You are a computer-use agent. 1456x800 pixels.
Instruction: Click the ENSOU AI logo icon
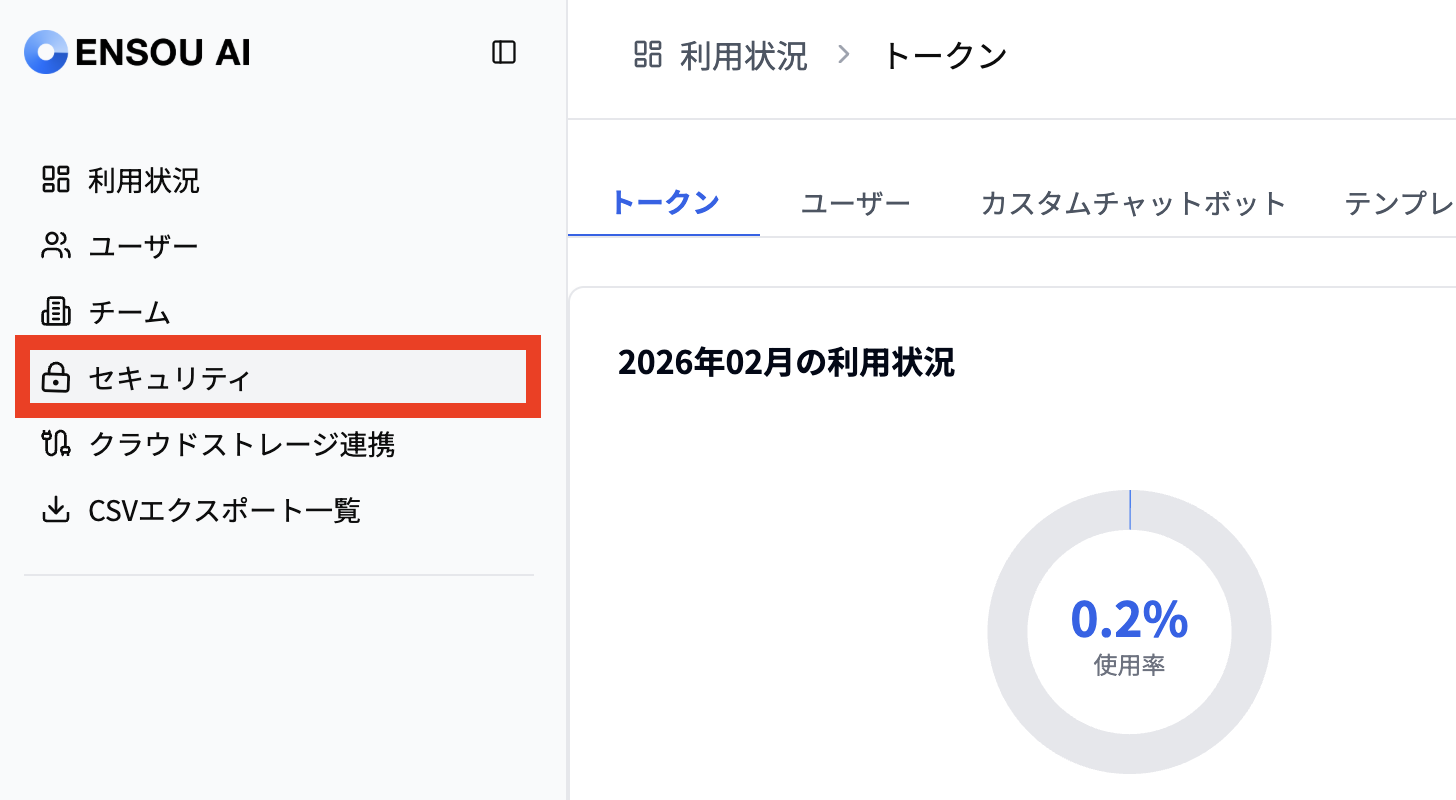[46, 52]
